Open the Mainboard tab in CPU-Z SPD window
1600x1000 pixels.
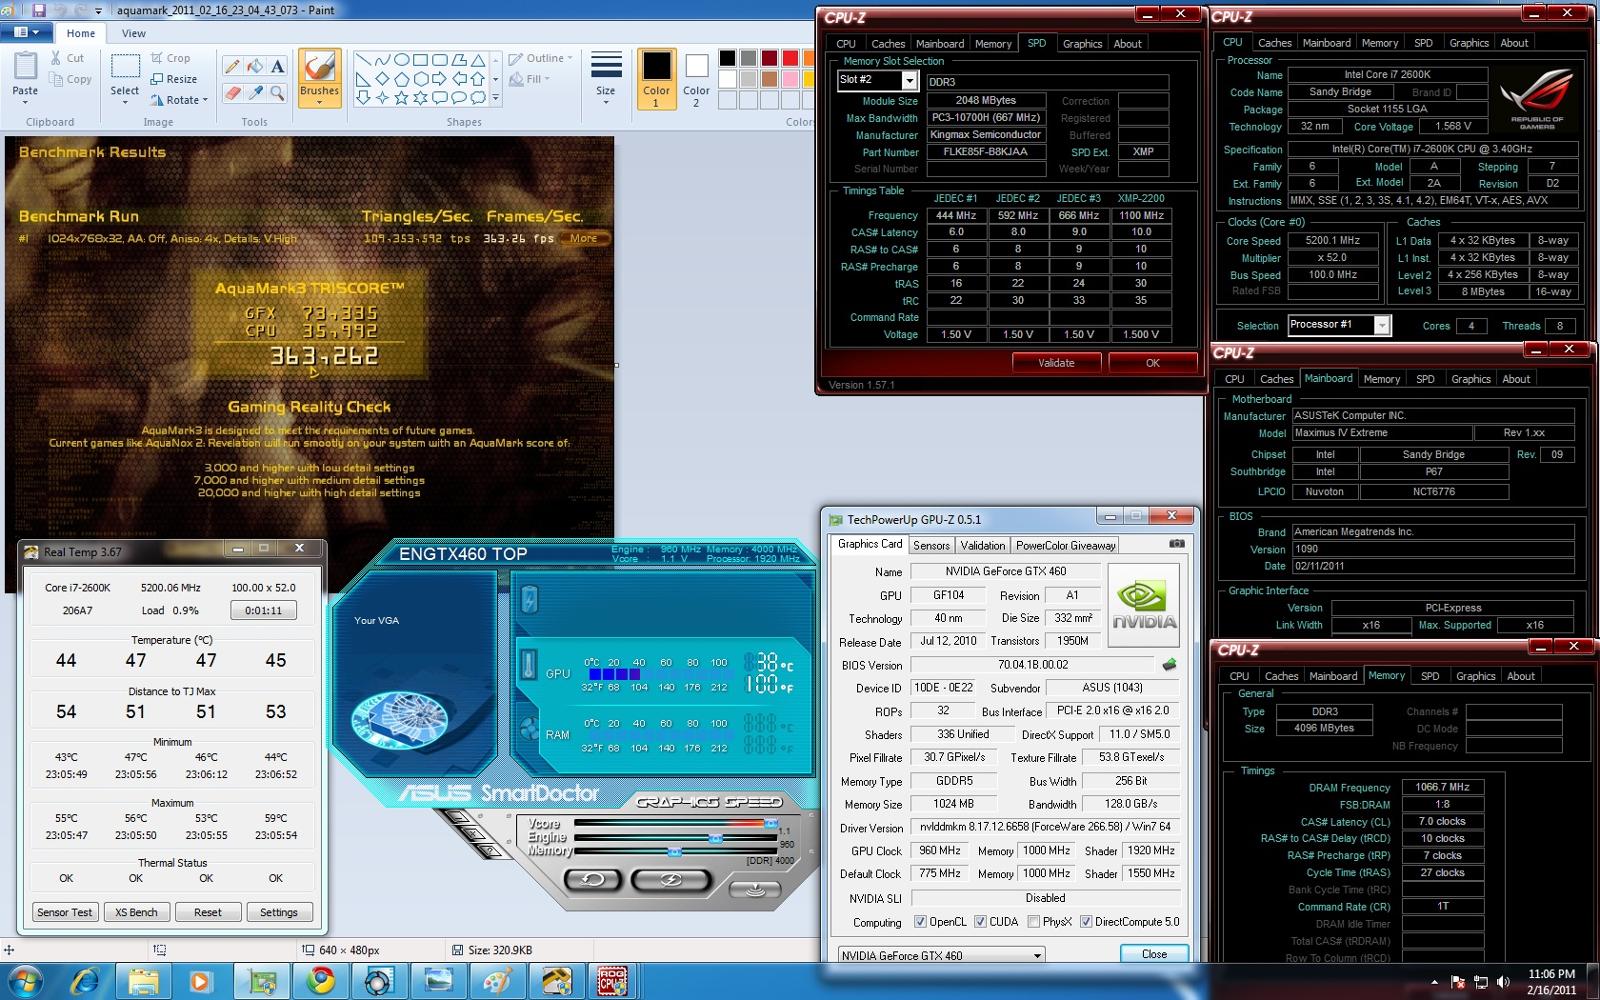(x=940, y=44)
